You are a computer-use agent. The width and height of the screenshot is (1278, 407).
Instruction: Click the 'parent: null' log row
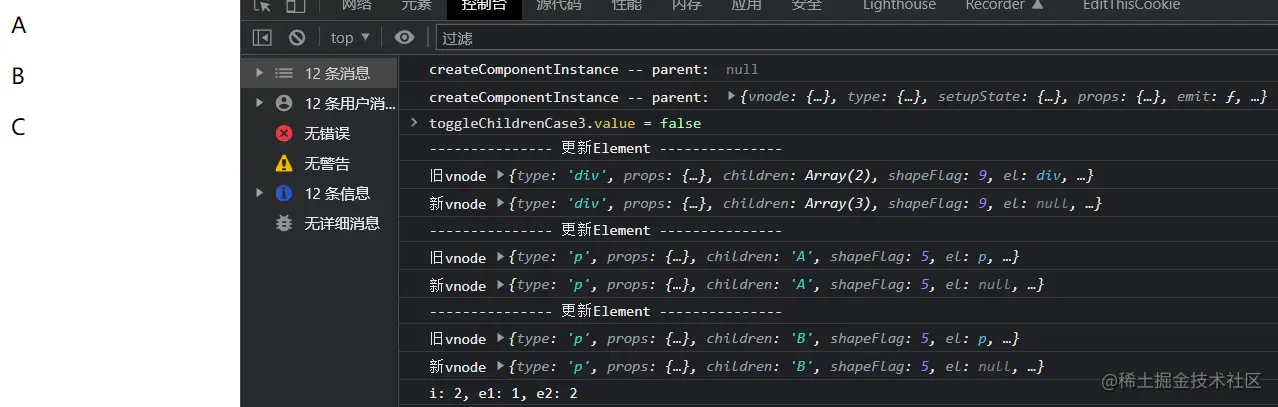(838, 70)
